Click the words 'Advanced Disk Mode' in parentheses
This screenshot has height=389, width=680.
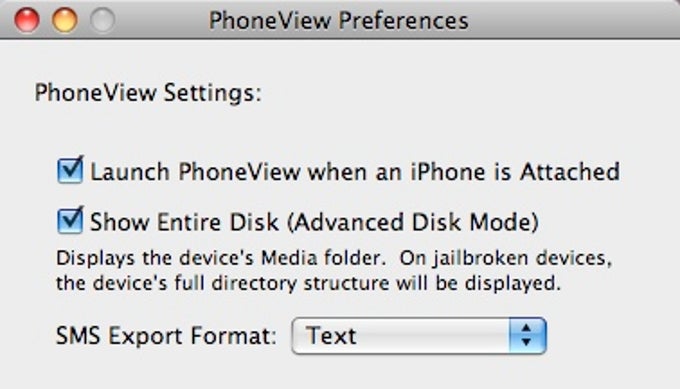pos(413,222)
